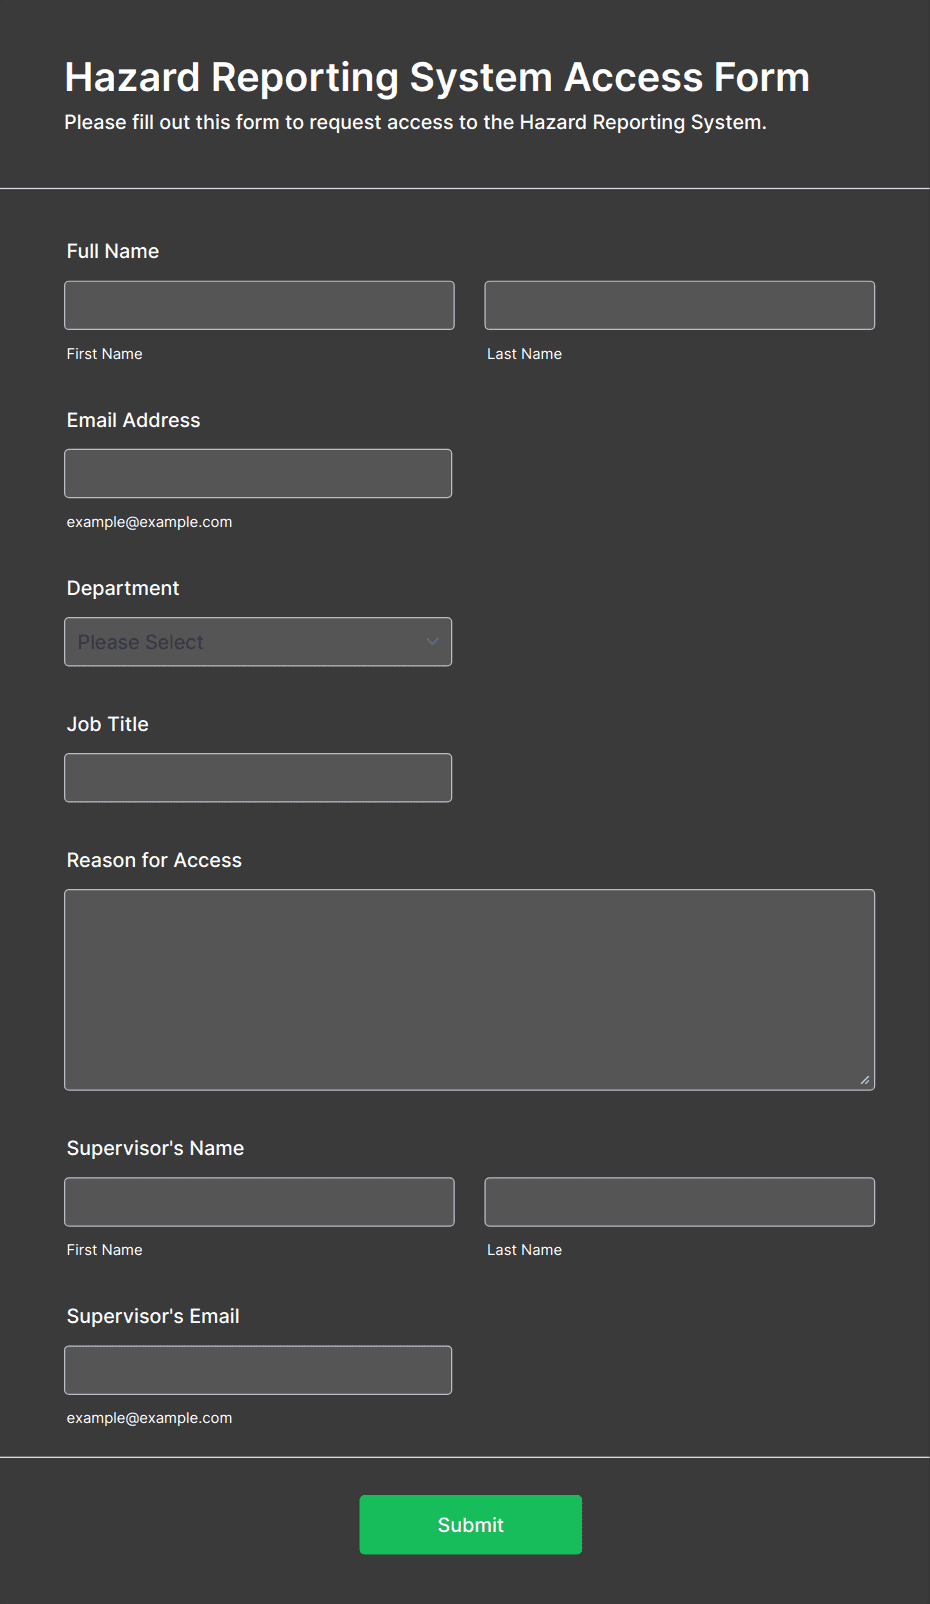
Task: Click the Supervisor's Email input box
Action: tap(258, 1370)
